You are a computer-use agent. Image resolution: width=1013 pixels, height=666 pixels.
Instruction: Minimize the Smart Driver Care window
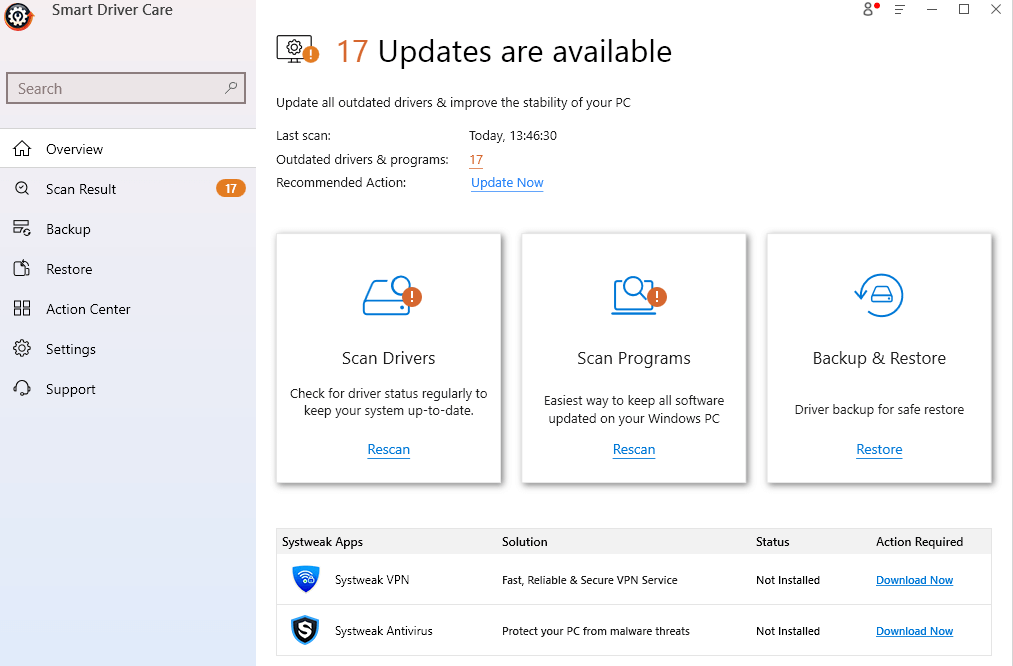[932, 9]
